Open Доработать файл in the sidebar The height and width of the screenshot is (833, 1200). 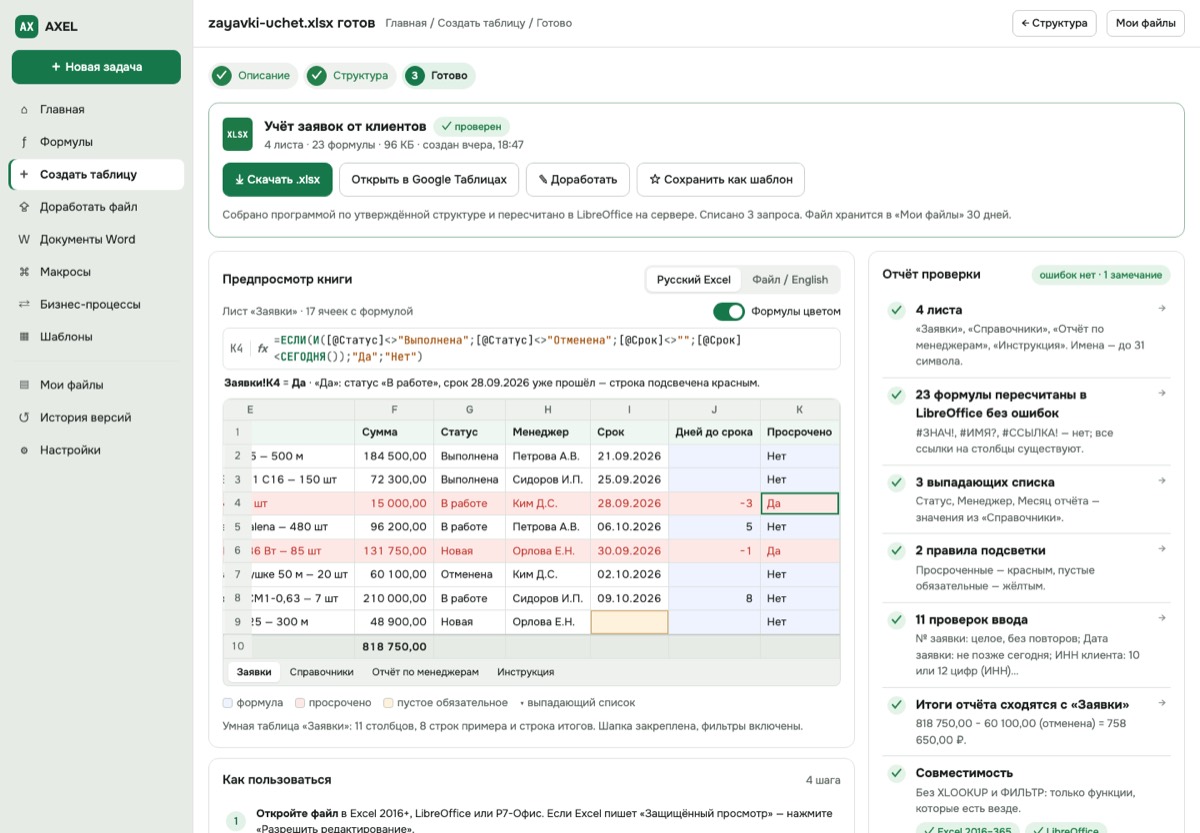[96, 207]
